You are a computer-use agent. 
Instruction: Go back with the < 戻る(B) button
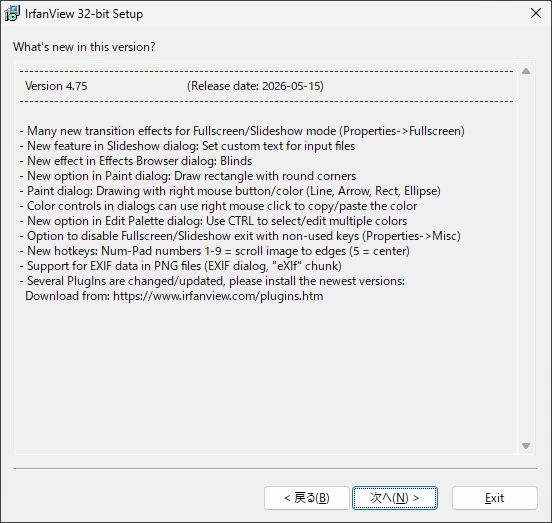coord(307,498)
